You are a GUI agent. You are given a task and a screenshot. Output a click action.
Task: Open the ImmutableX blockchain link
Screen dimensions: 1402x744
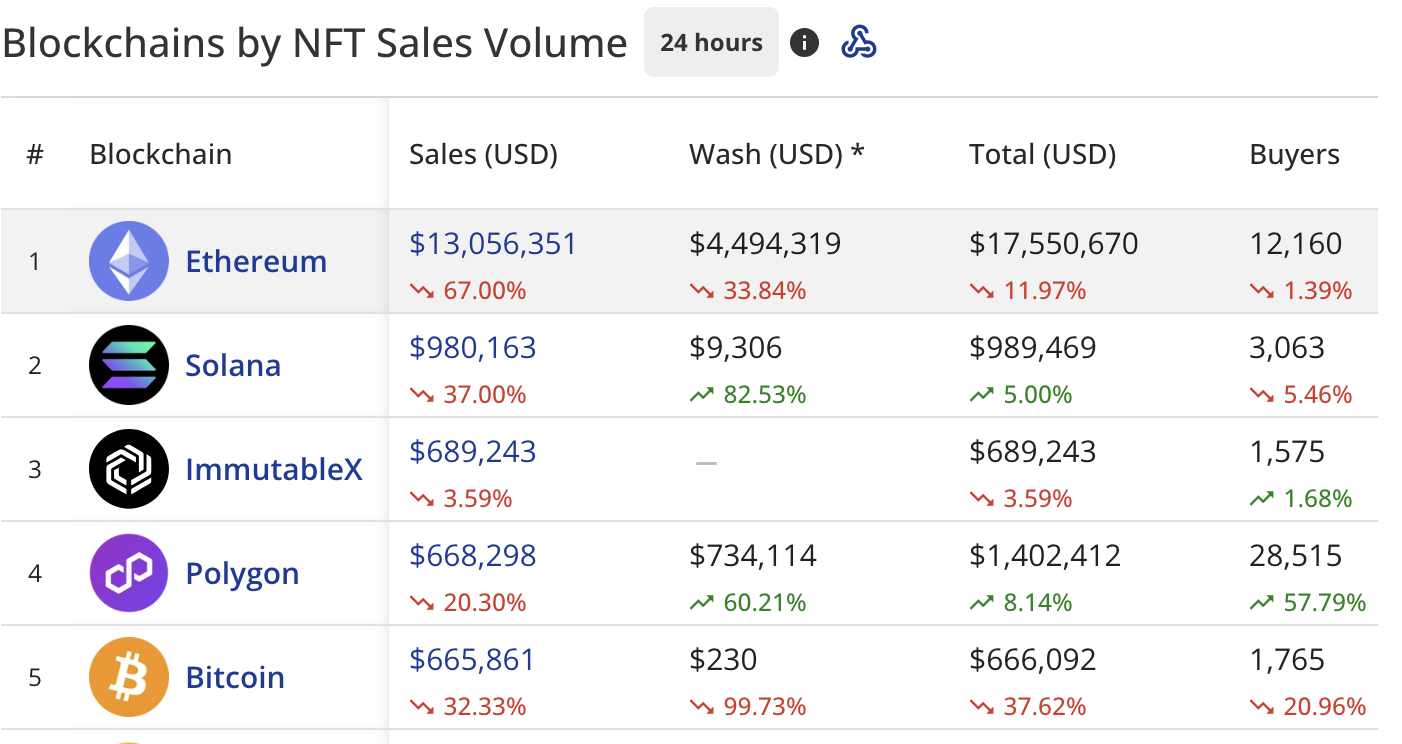point(274,470)
